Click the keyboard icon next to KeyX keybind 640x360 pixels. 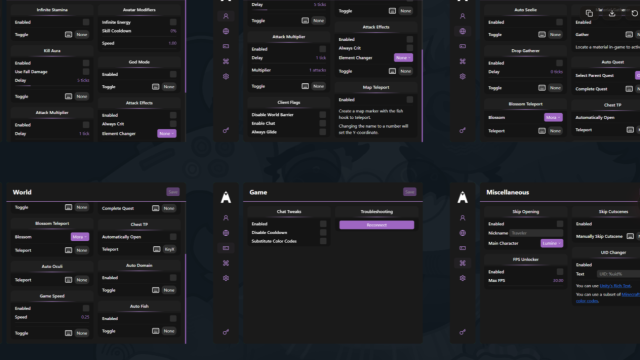[156, 249]
